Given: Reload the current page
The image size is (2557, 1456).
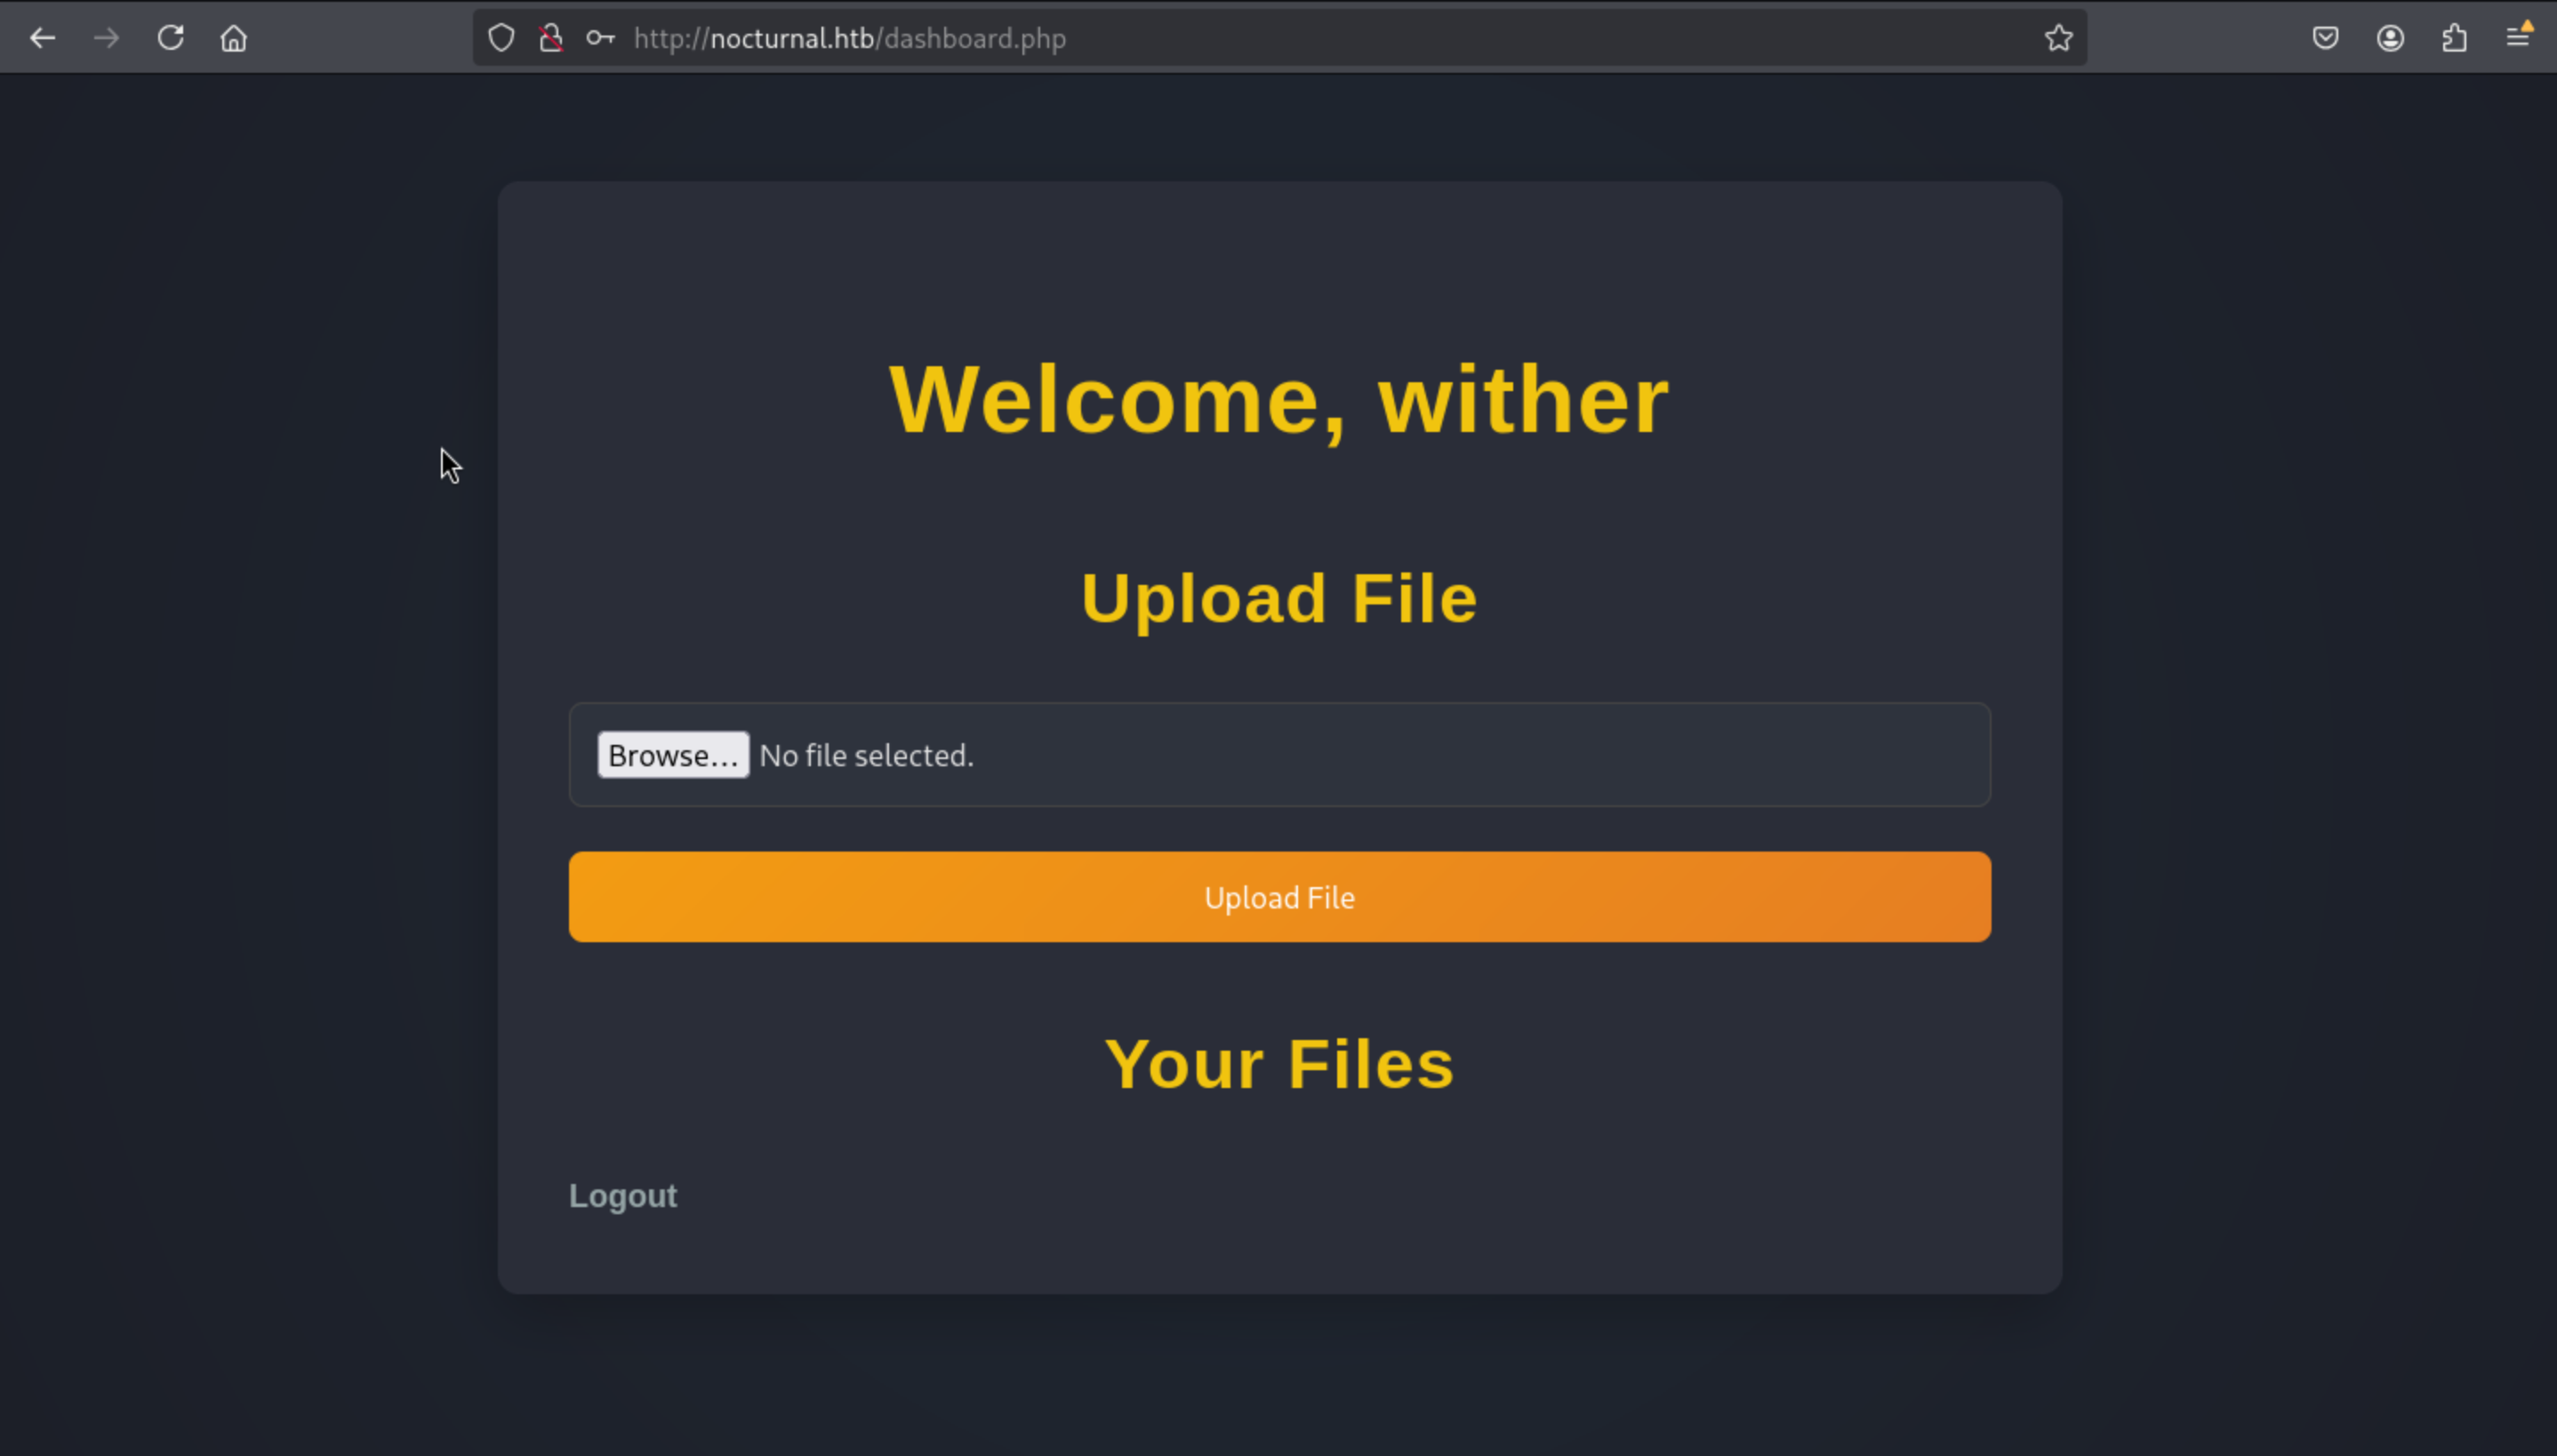Looking at the screenshot, I should tap(170, 38).
